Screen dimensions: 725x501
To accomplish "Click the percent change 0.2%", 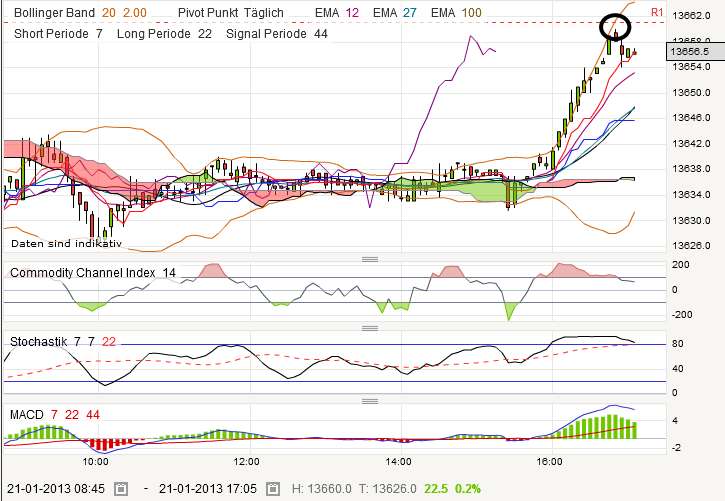I will 468,489.
